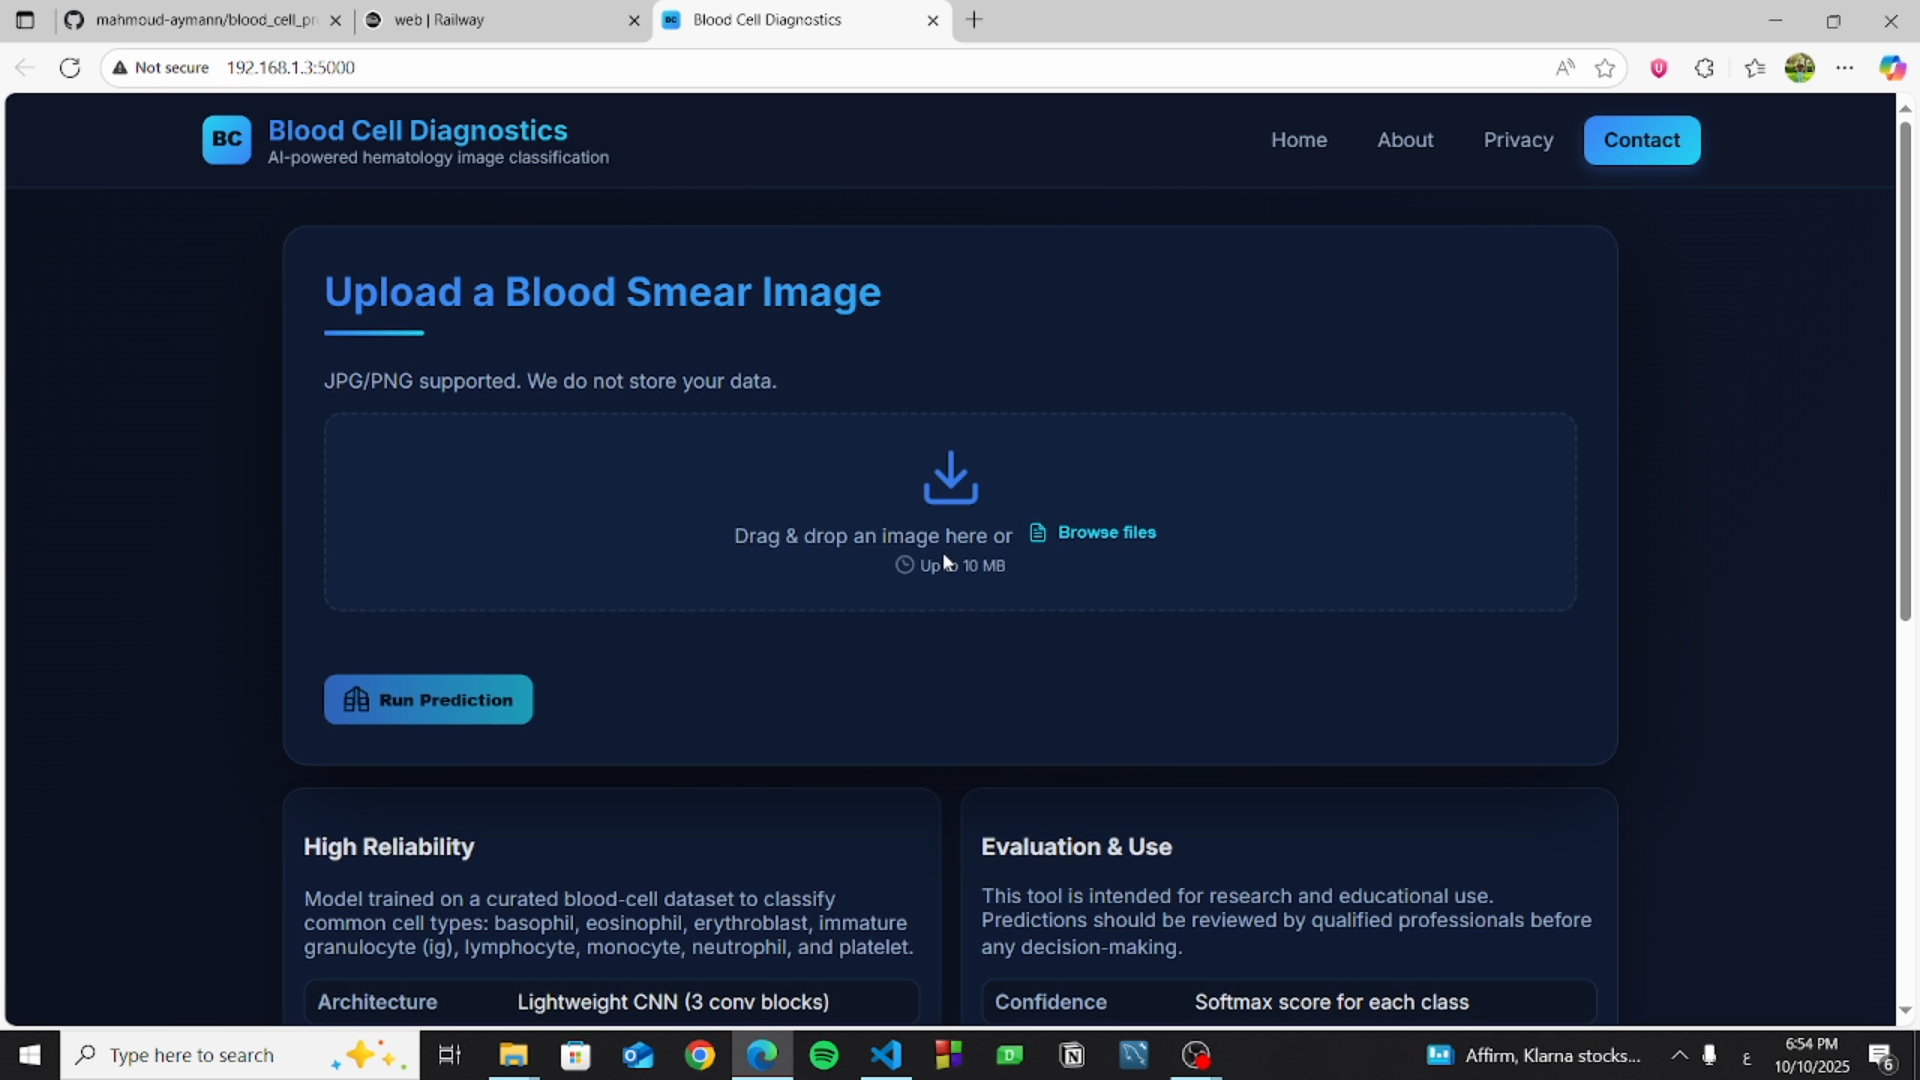The height and width of the screenshot is (1080, 1920).
Task: Open Settings and more menu
Action: [1845, 67]
